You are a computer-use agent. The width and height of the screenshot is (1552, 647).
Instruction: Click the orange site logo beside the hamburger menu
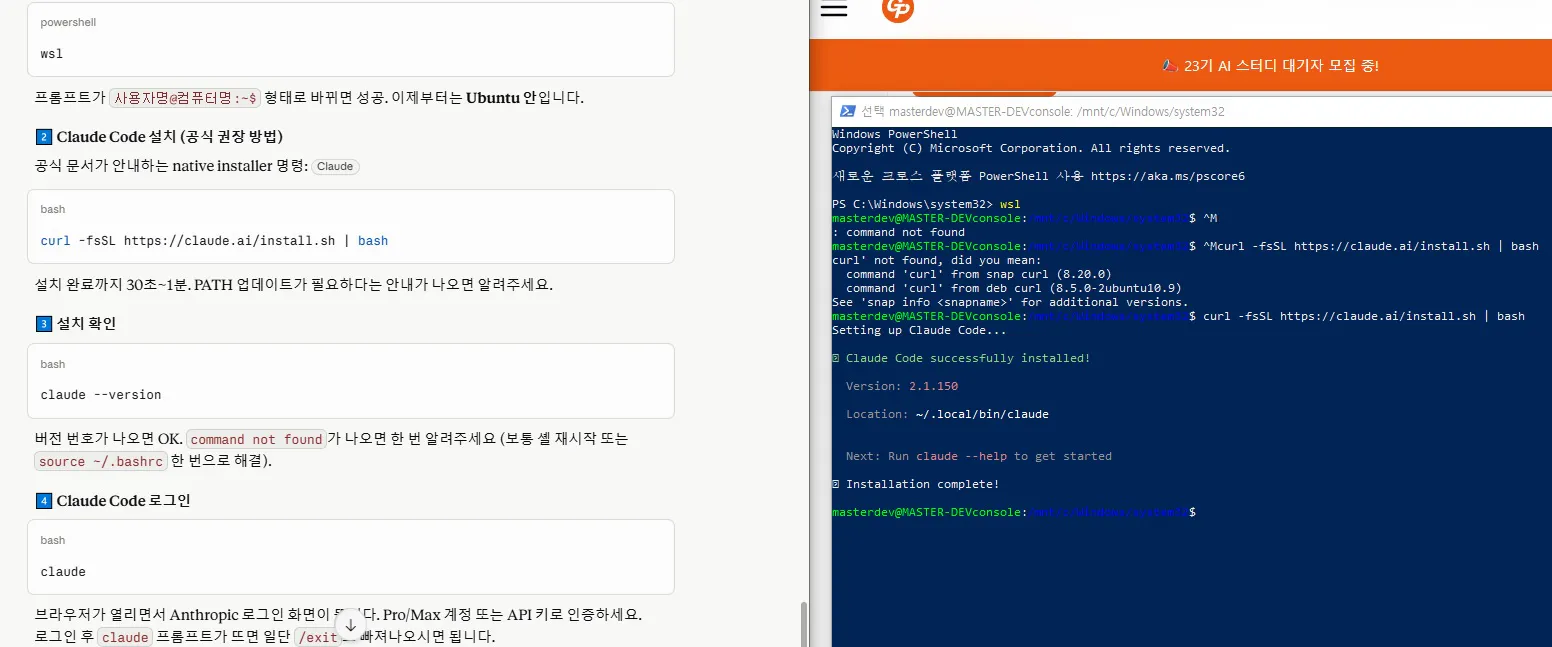[897, 9]
